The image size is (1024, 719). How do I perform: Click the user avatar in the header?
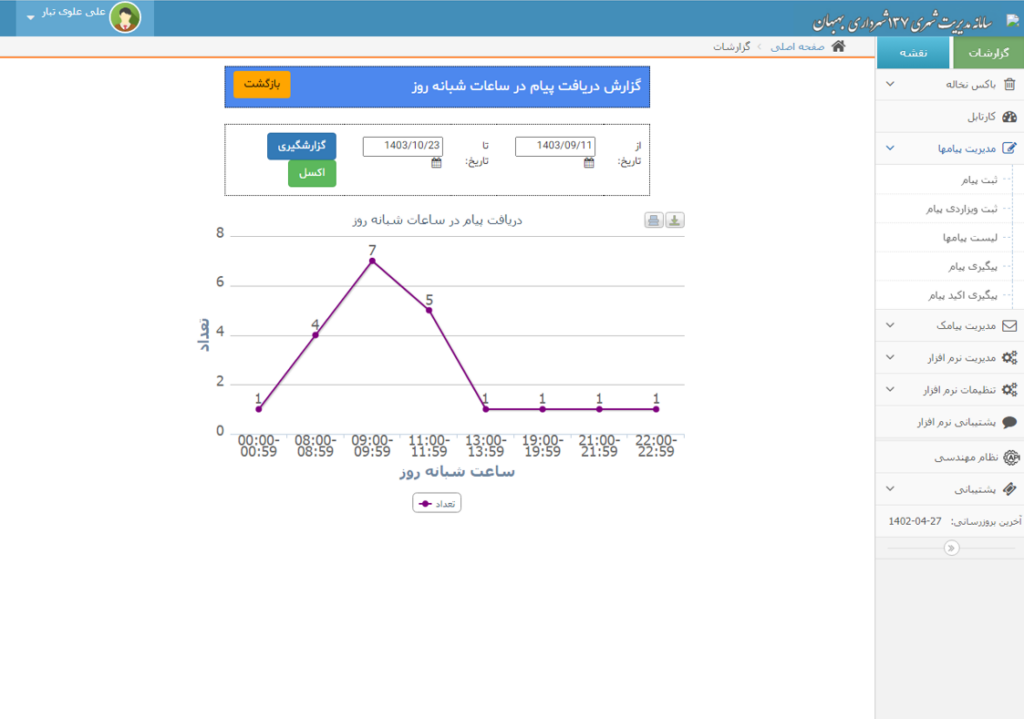click(125, 17)
